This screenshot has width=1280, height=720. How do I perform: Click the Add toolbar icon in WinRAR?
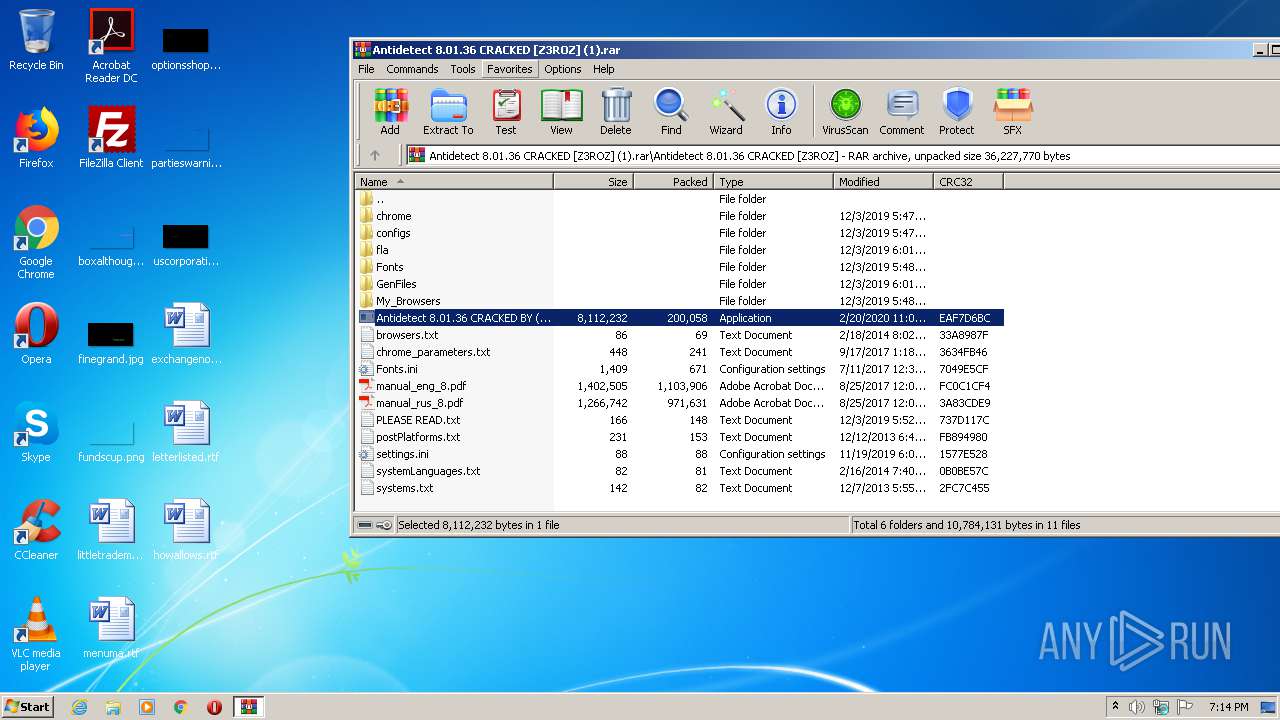click(390, 111)
